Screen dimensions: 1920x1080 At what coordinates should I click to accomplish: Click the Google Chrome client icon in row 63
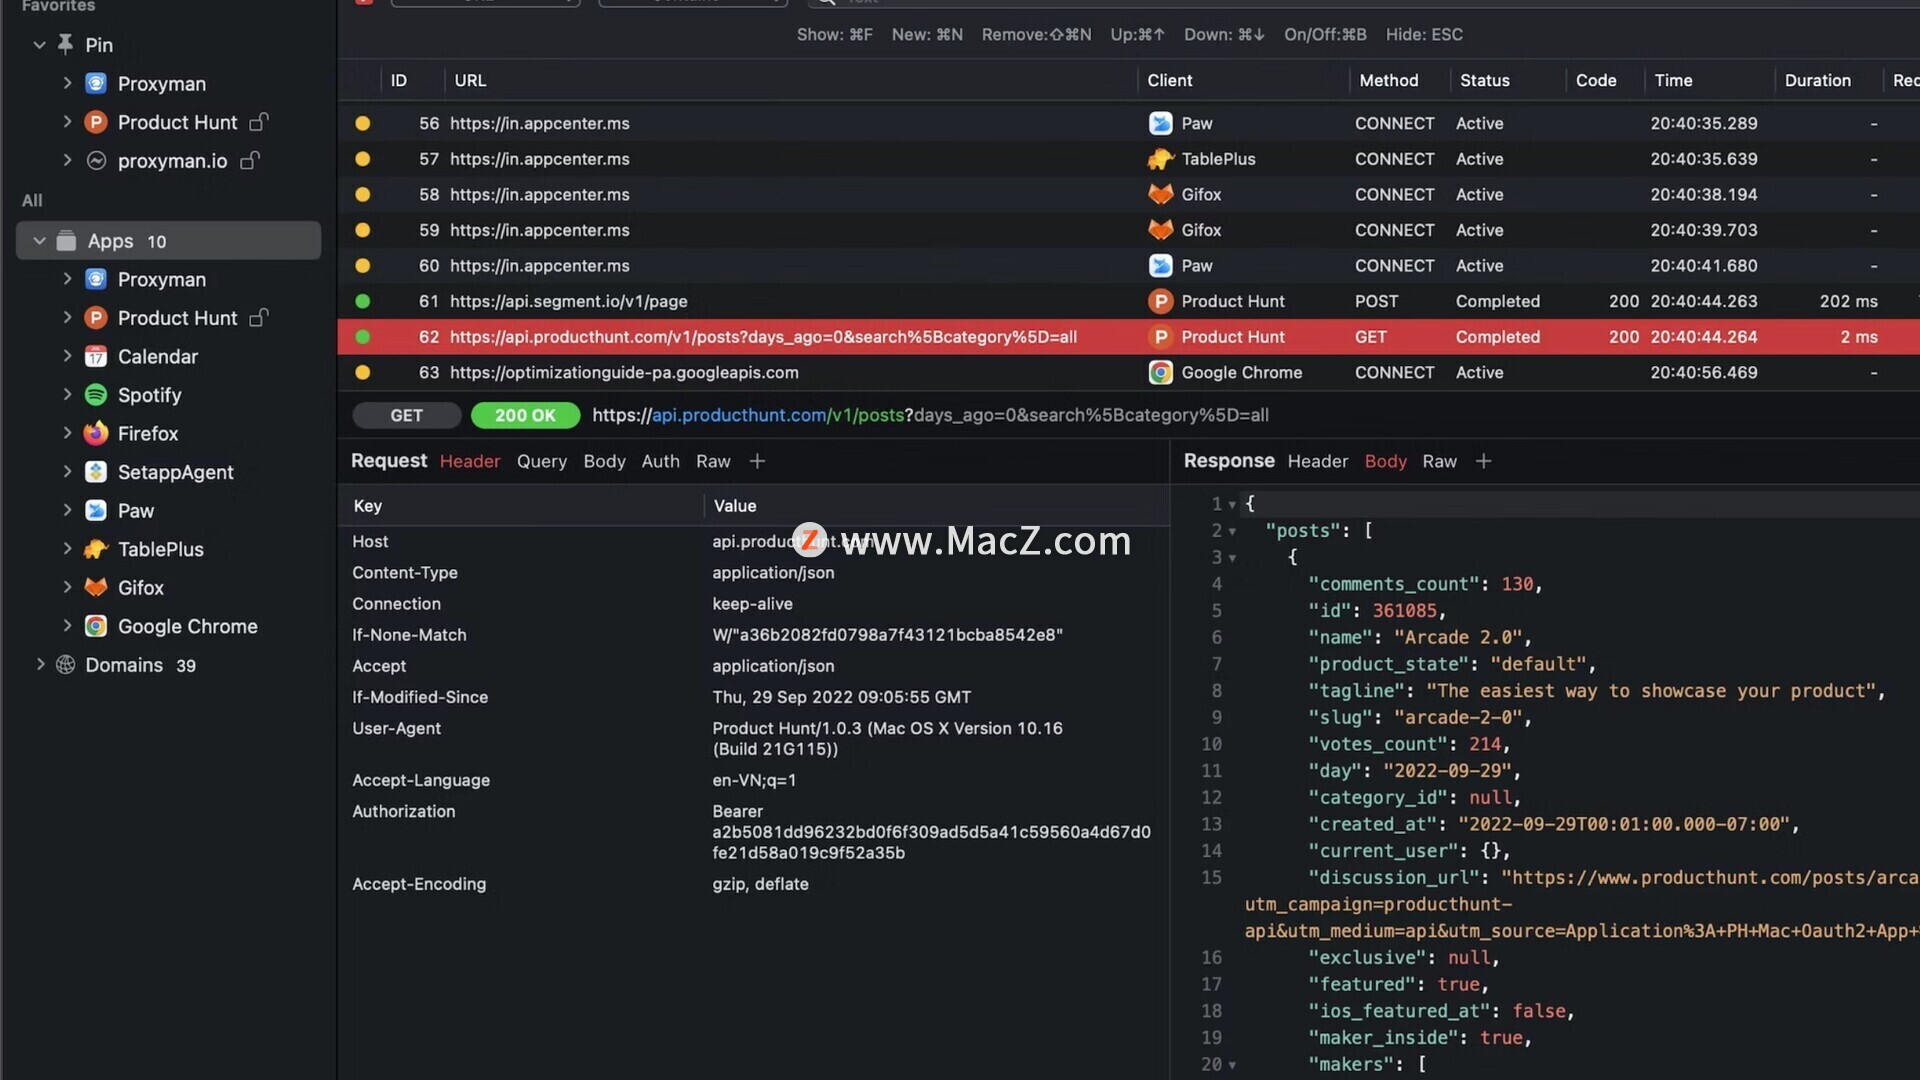point(1160,372)
